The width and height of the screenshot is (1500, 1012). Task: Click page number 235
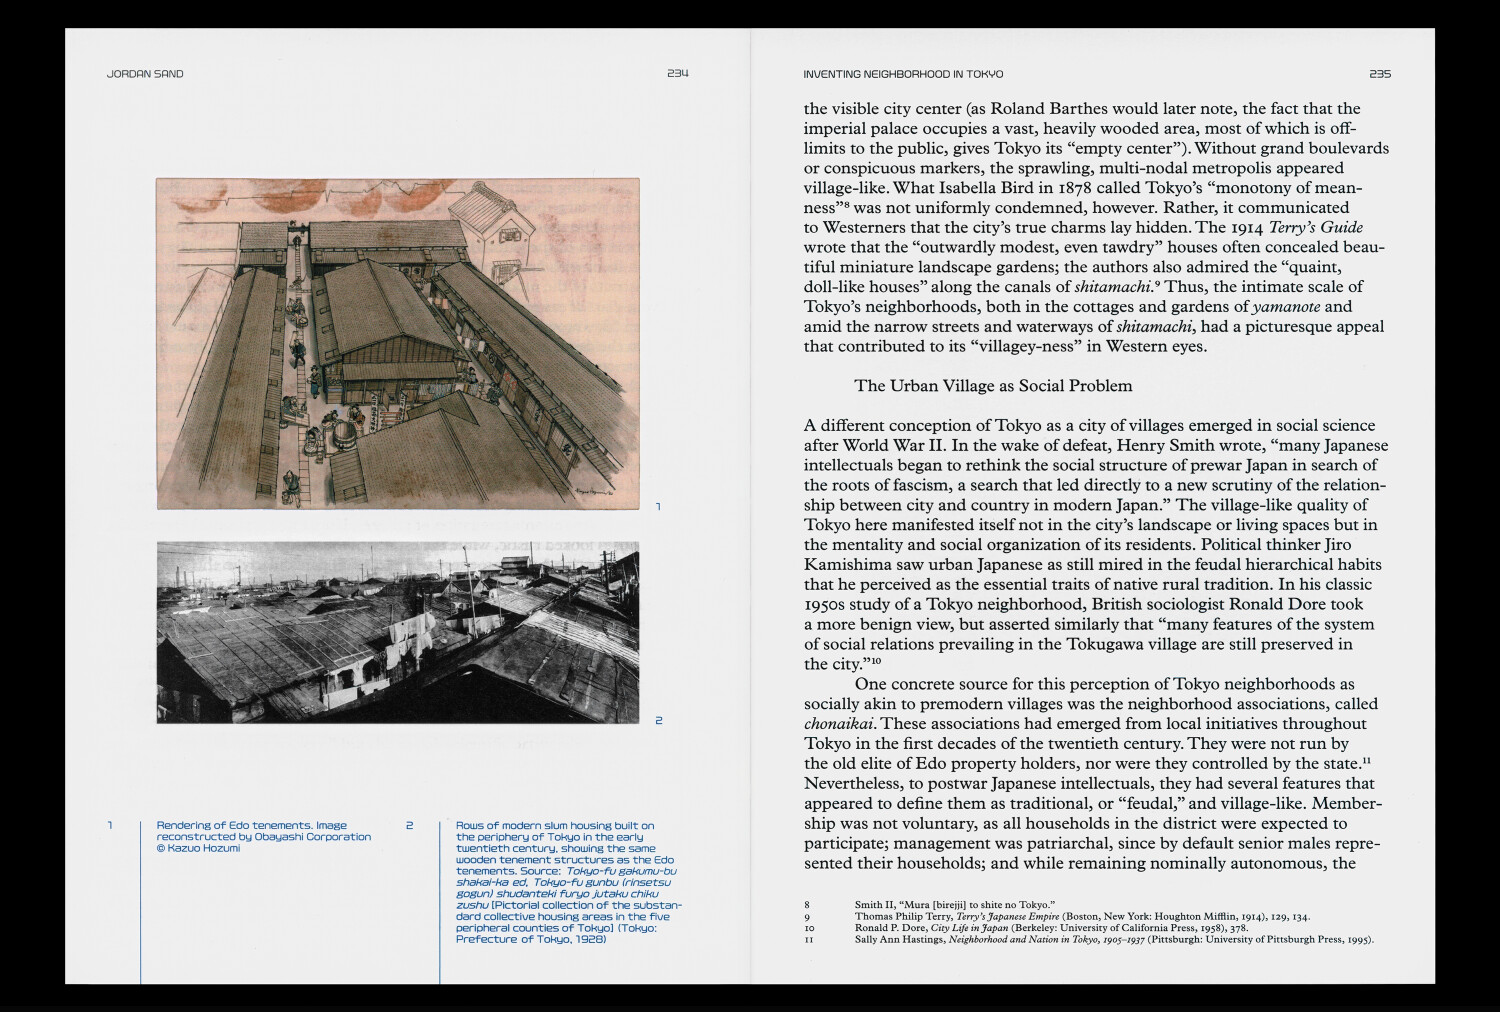tap(1380, 74)
